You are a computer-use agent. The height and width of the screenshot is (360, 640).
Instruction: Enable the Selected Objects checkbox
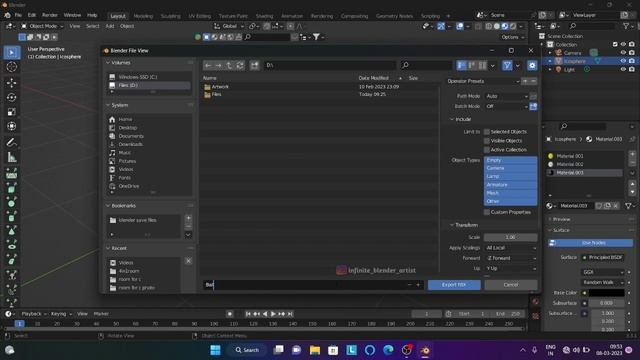click(x=487, y=132)
